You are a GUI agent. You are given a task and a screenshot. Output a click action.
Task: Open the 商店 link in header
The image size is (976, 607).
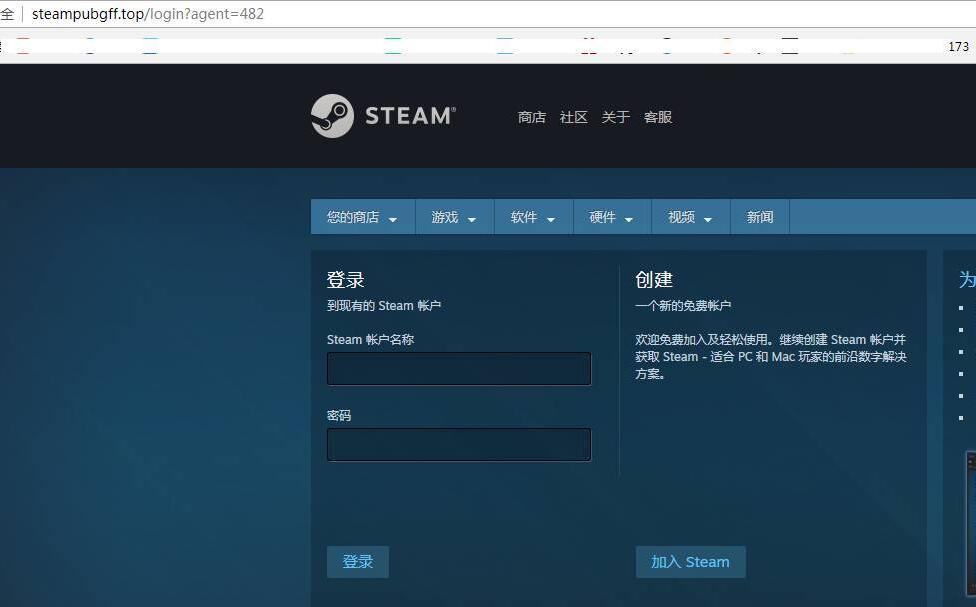coord(532,117)
